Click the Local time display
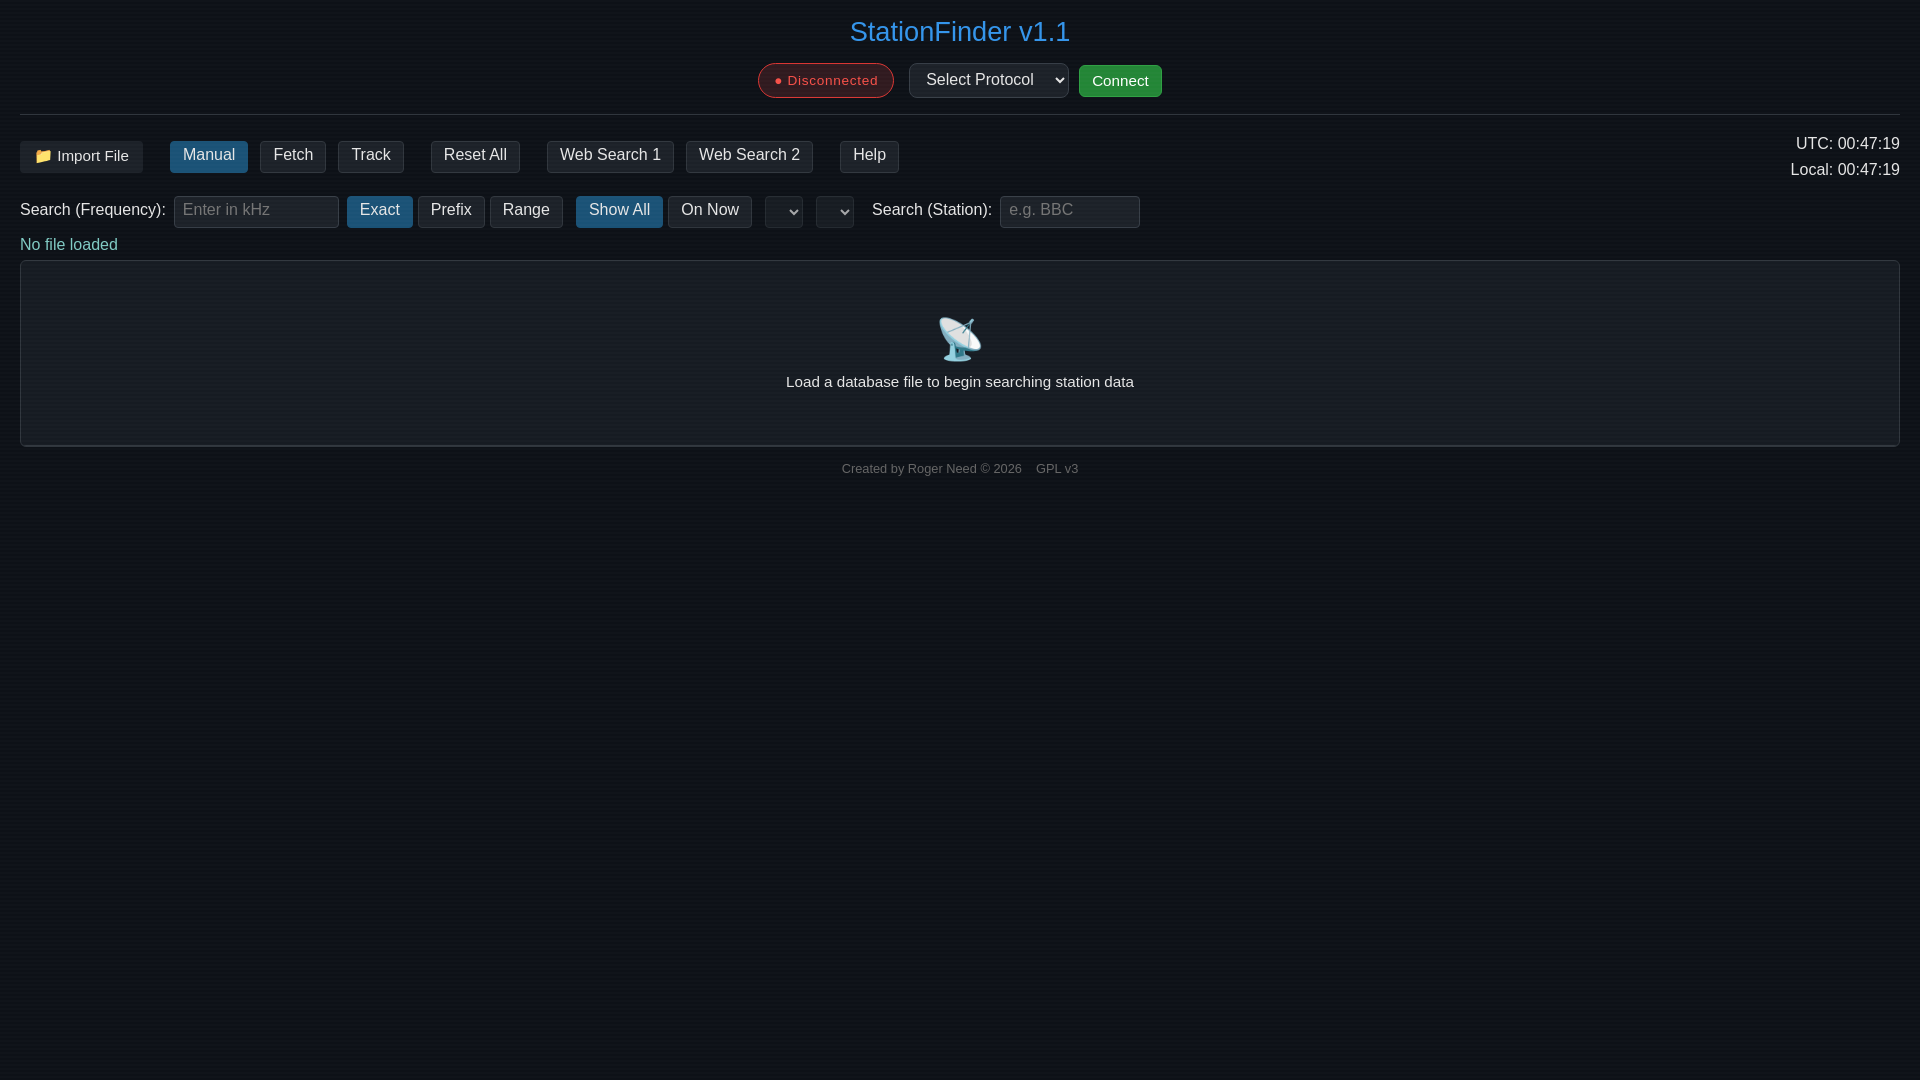Screen dimensions: 1920x1080 tap(1845, 170)
